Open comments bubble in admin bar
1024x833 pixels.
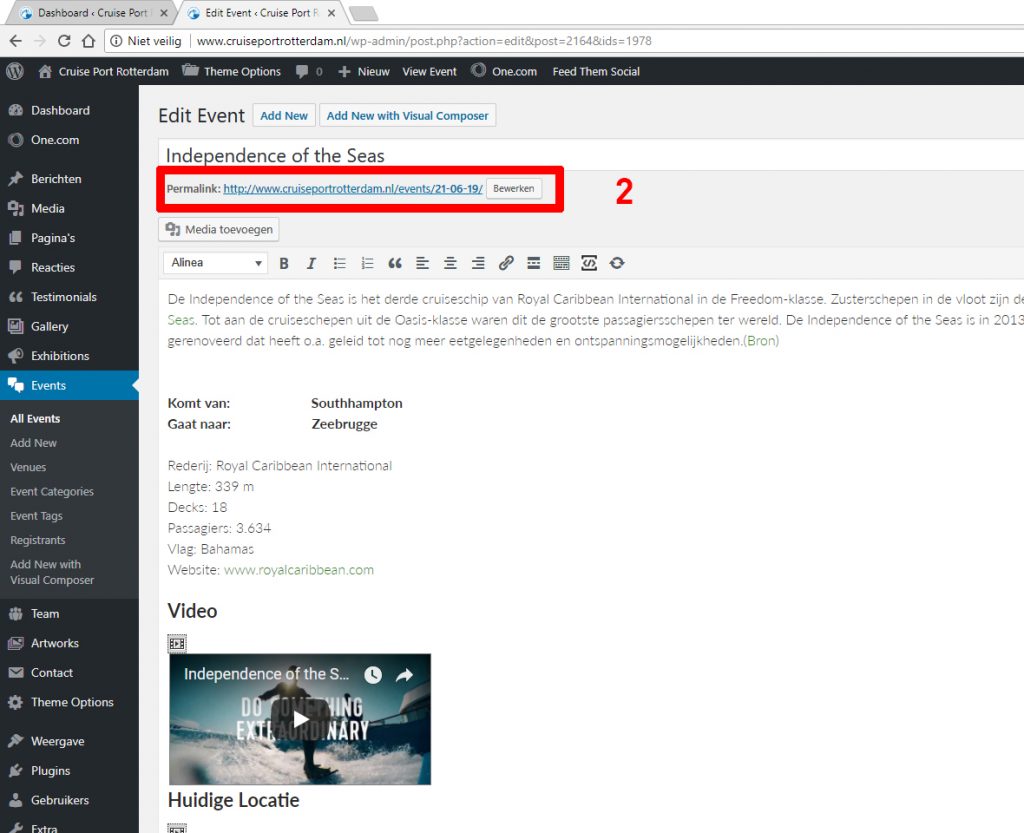point(309,71)
